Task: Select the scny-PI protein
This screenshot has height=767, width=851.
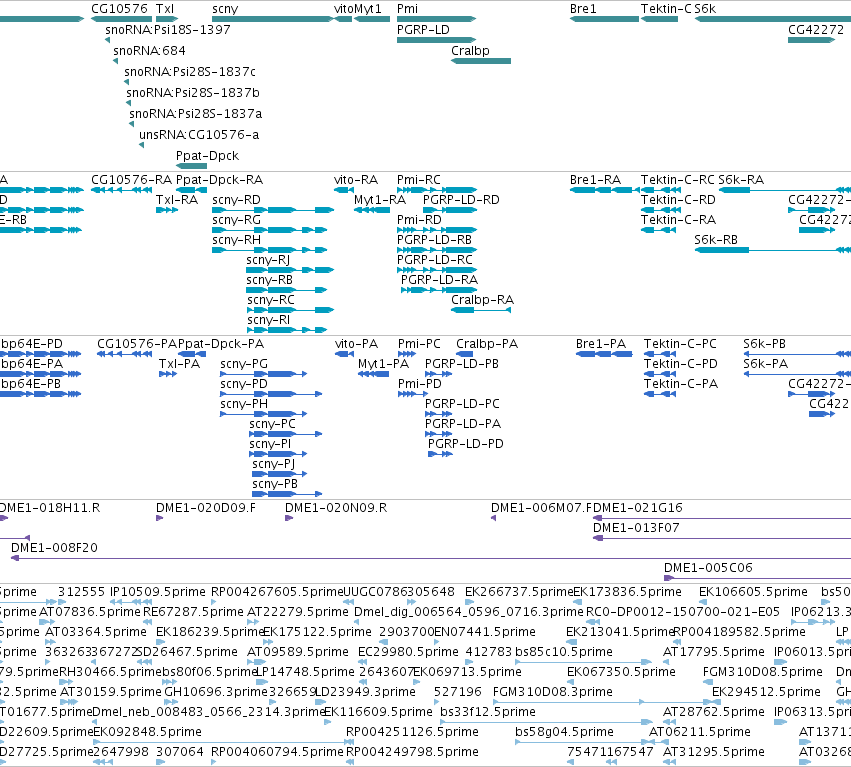Action: pos(278,454)
